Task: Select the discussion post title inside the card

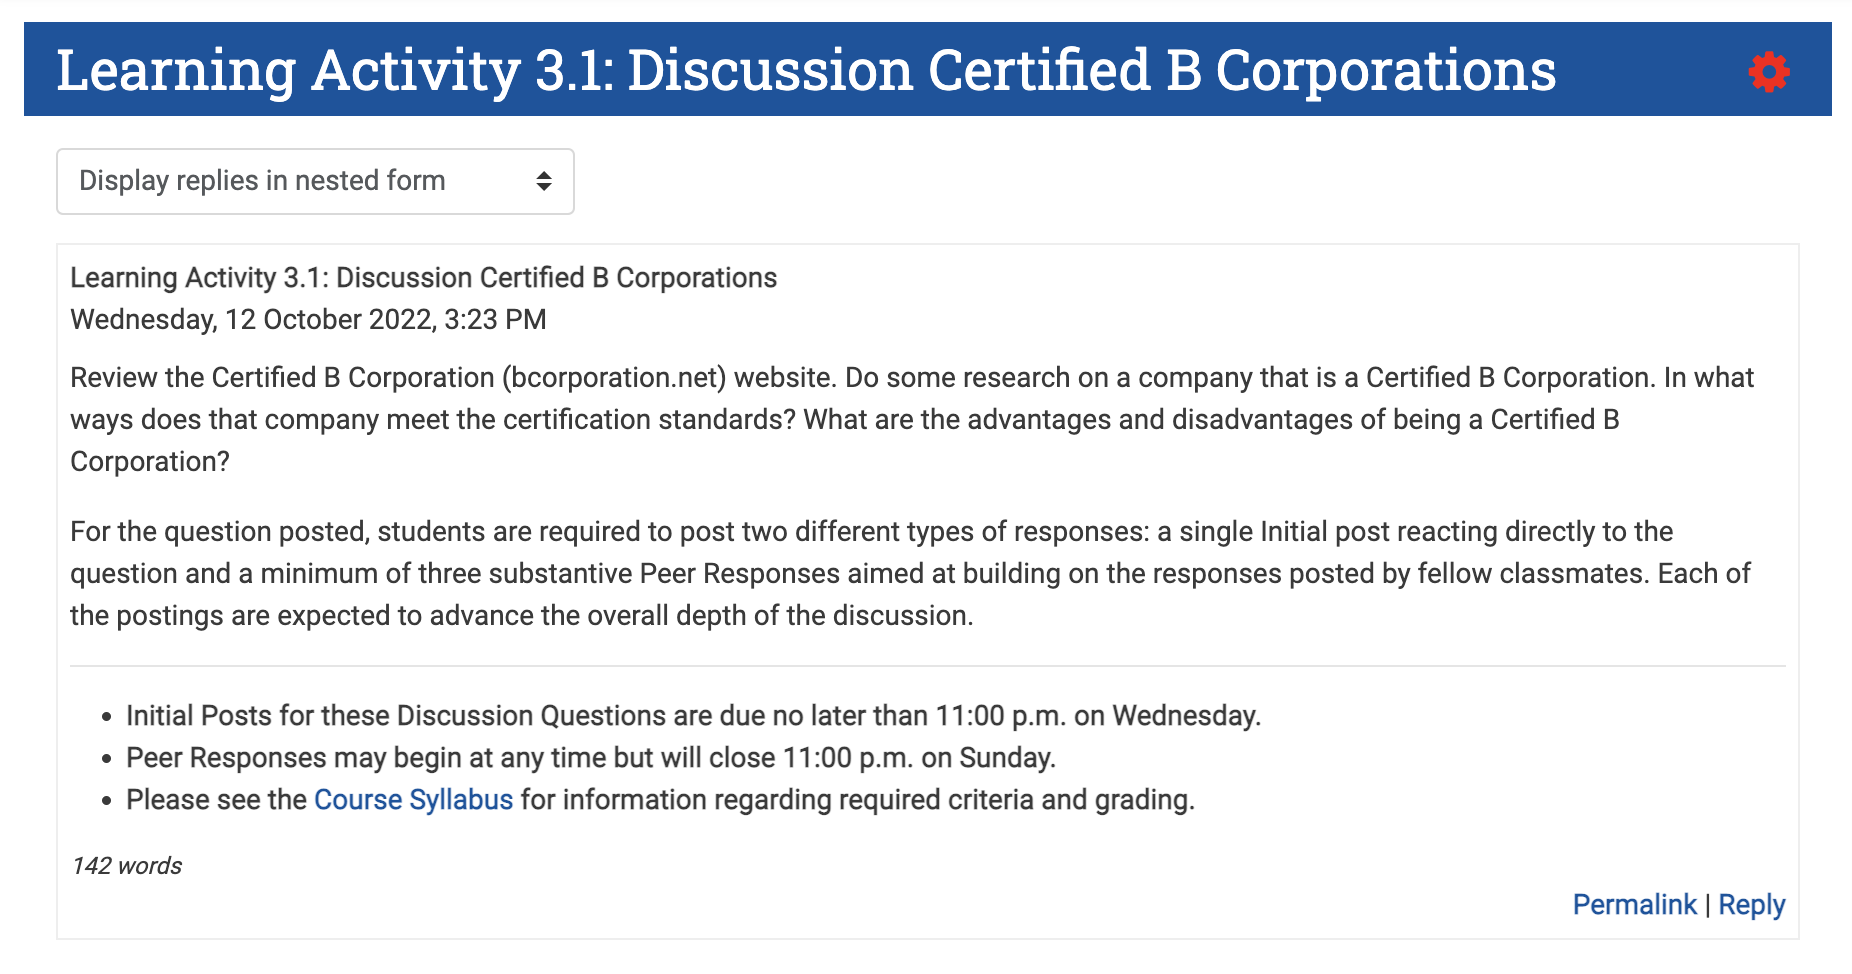Action: pos(422,277)
